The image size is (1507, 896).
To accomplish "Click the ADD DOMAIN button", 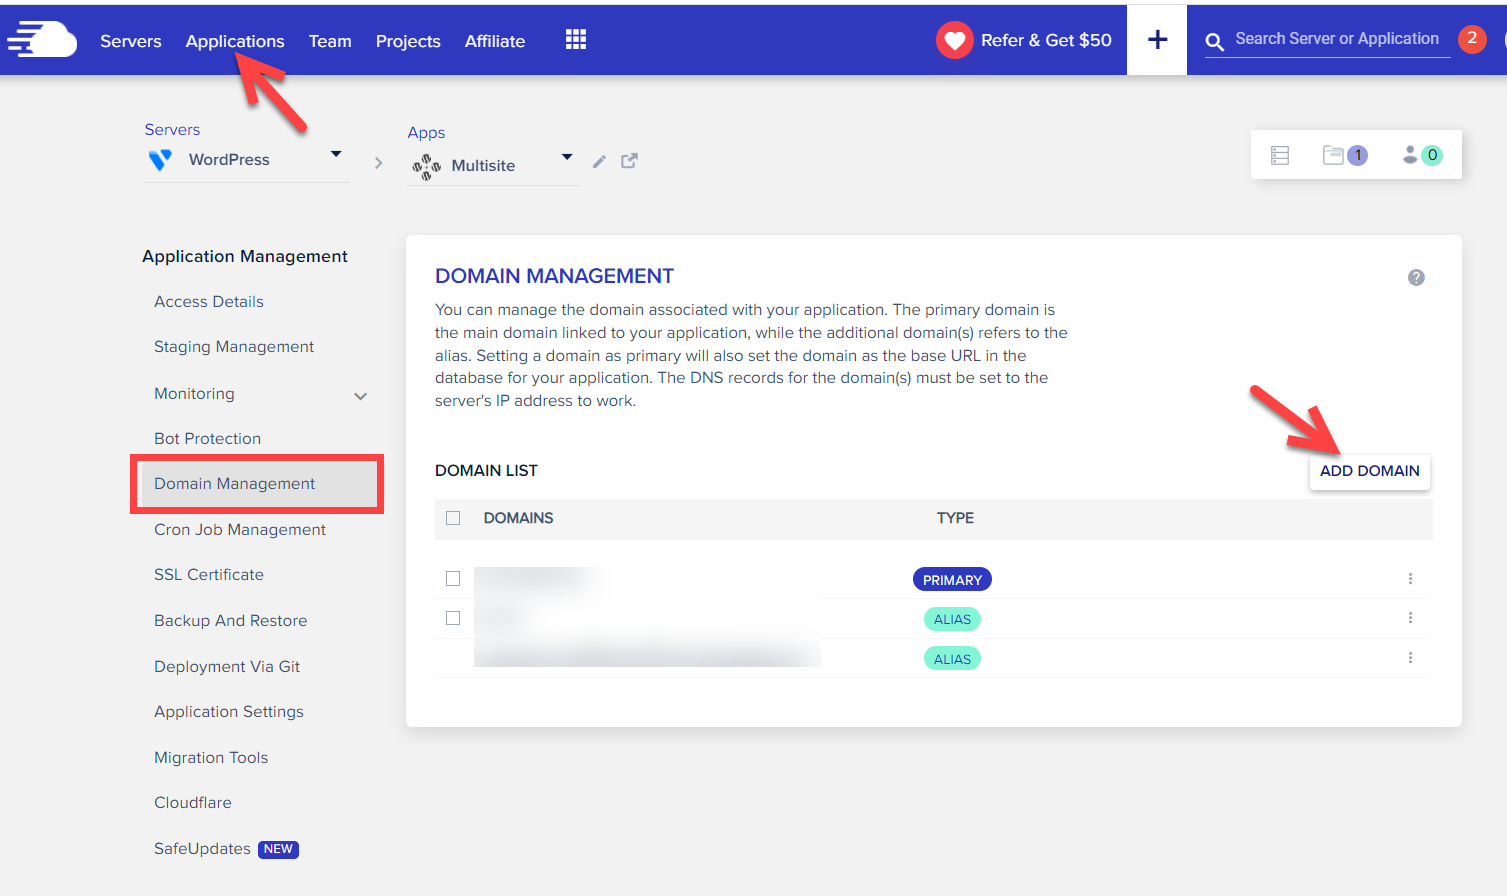I will point(1370,471).
